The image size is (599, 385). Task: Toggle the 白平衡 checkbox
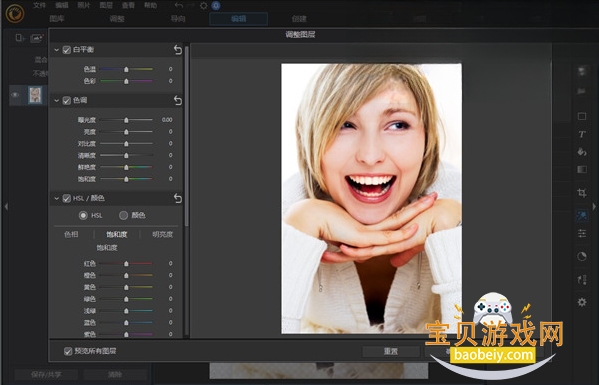click(67, 50)
